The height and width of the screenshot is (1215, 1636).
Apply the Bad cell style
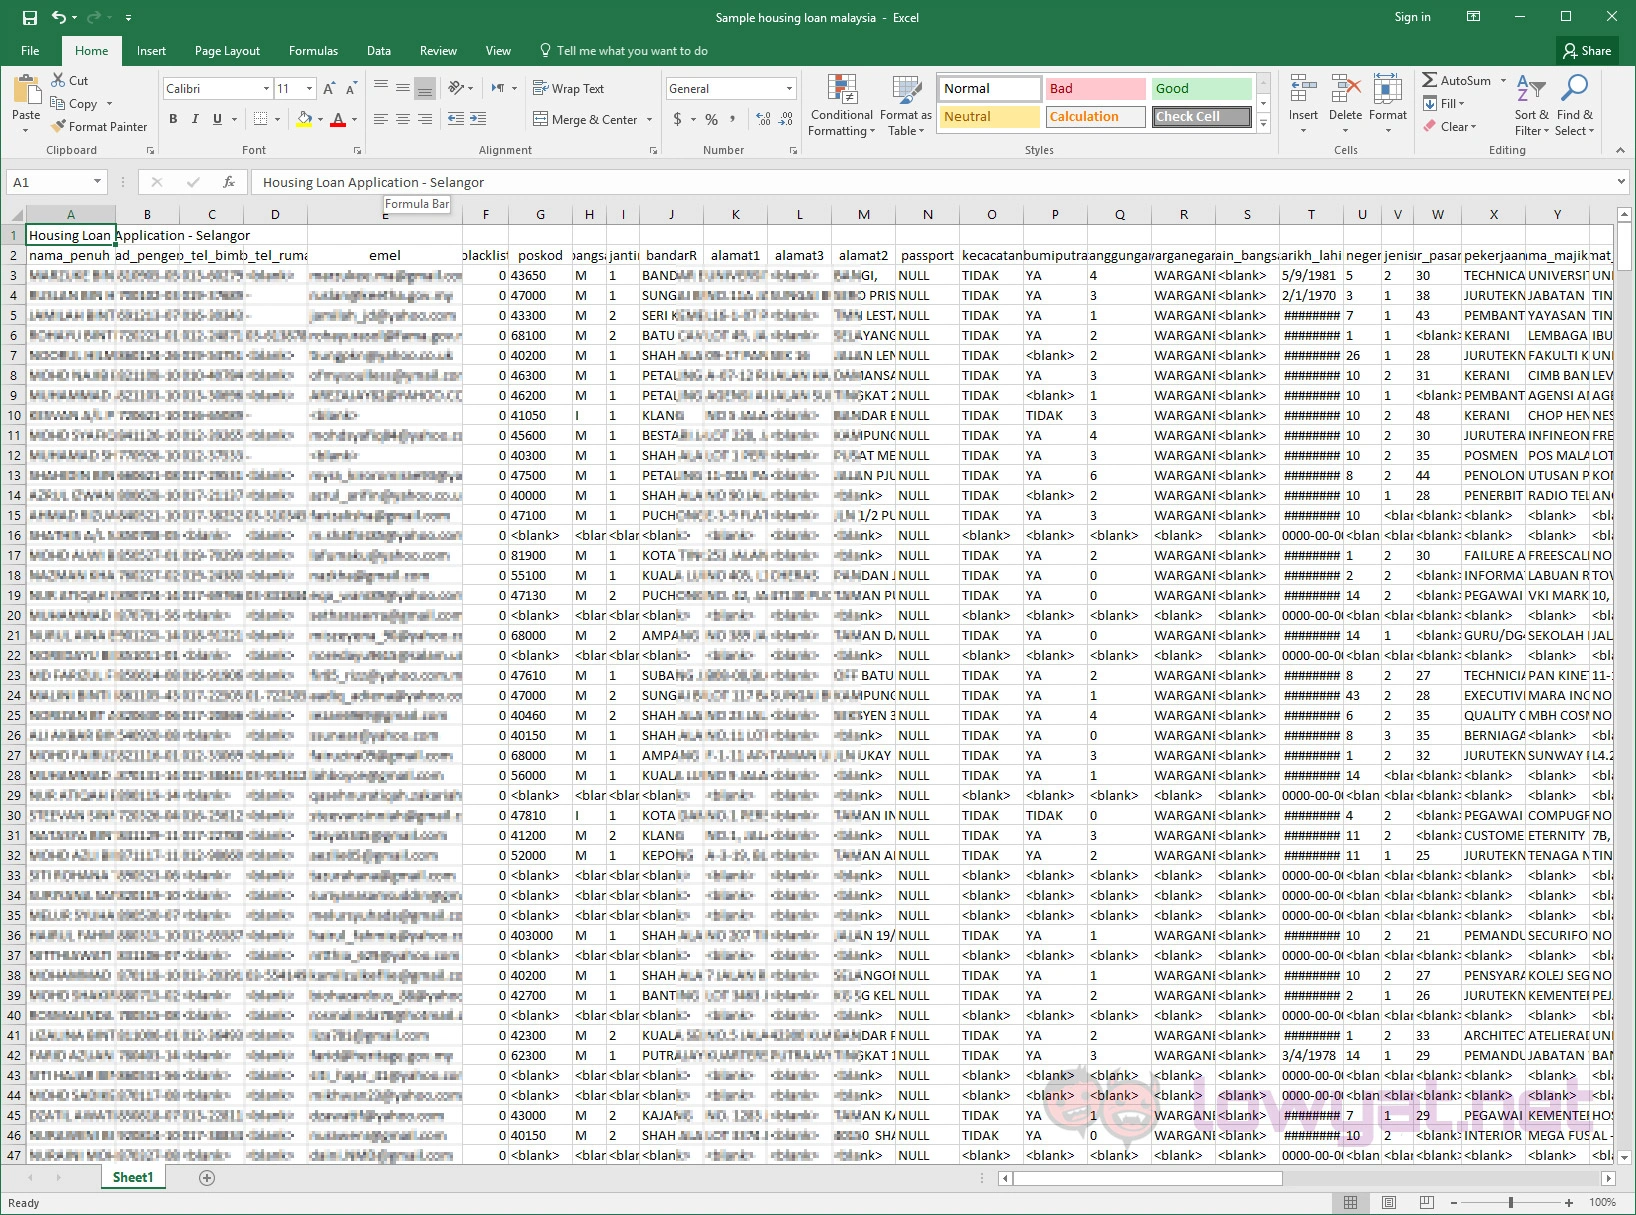1095,89
